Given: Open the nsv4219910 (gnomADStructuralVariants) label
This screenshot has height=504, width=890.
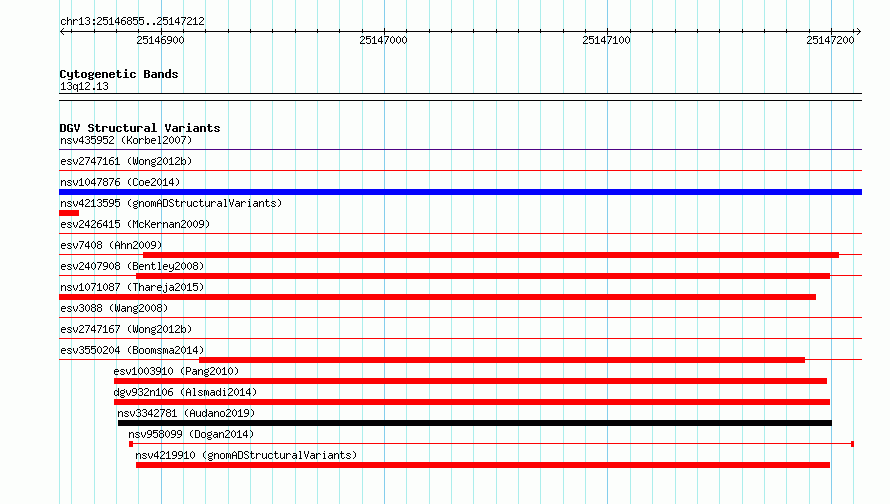Looking at the screenshot, I should [x=246, y=455].
